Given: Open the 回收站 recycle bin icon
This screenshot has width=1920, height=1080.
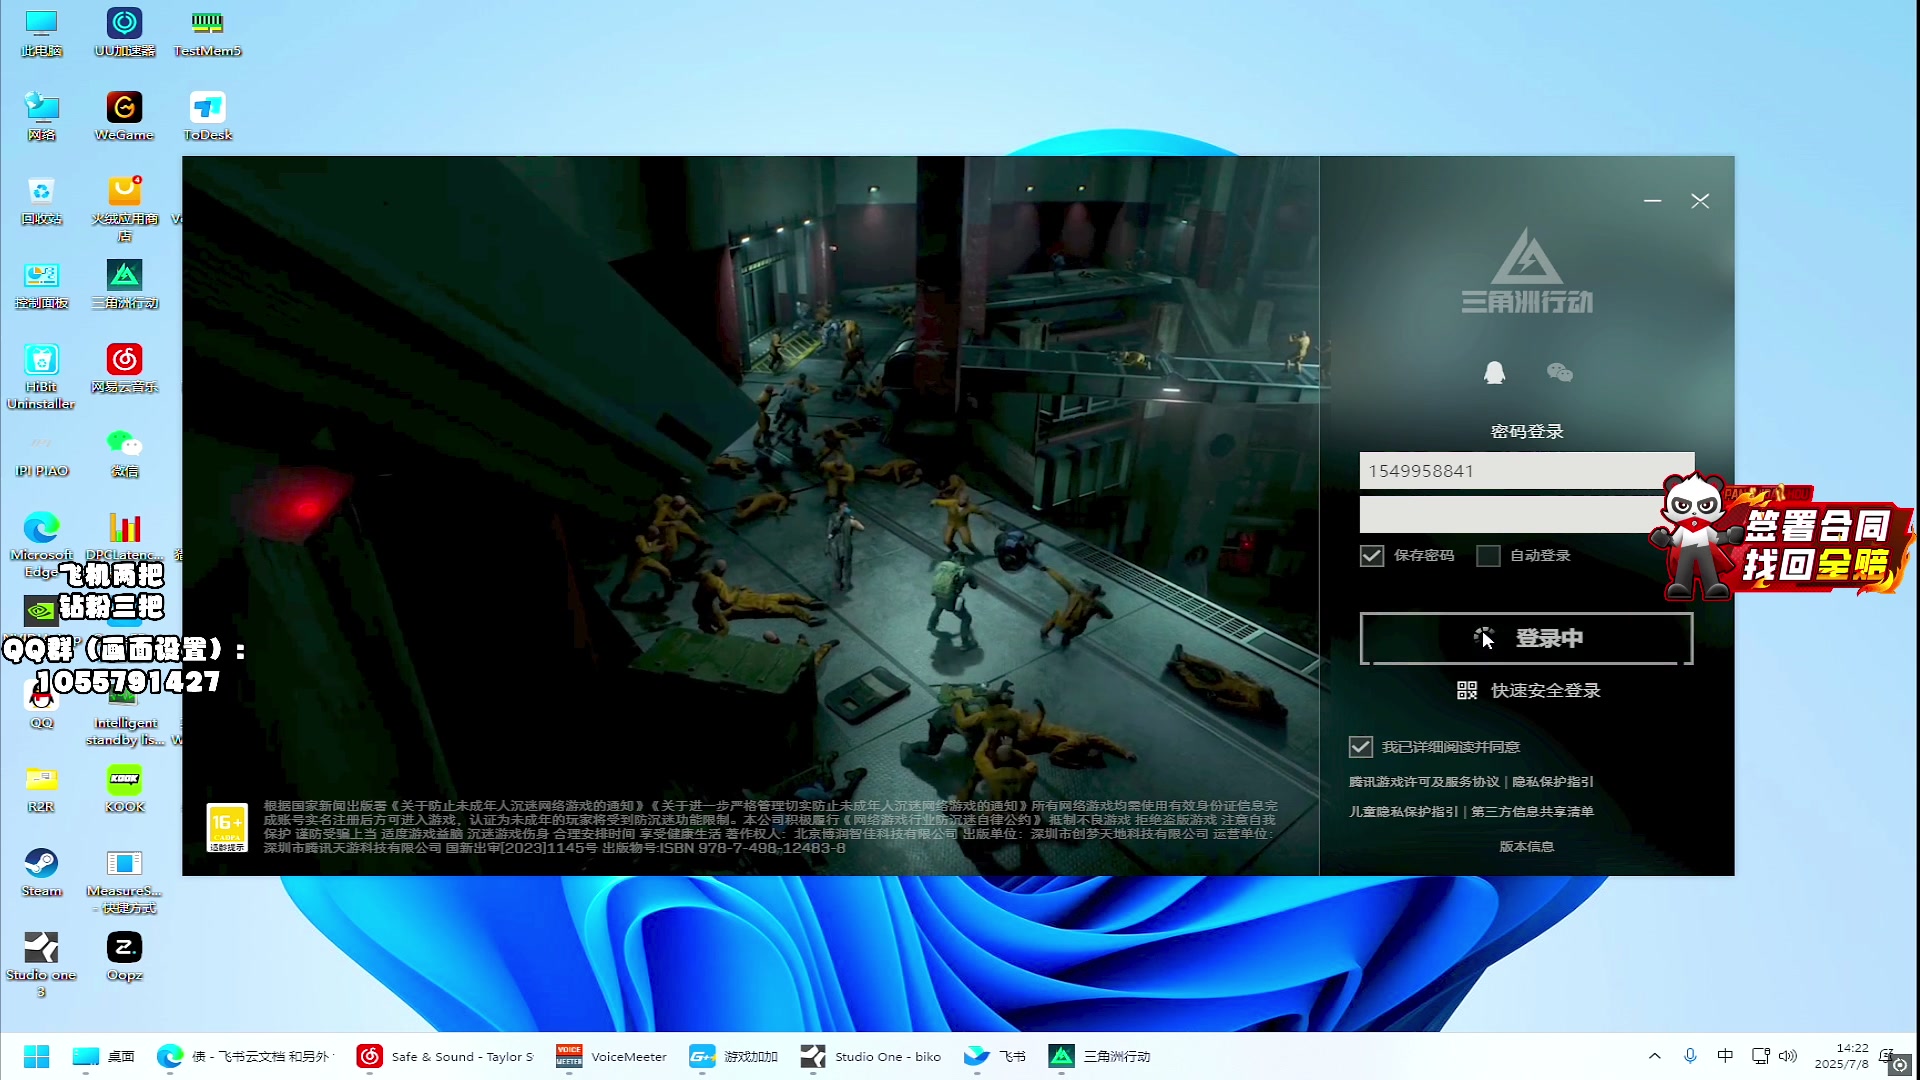Looking at the screenshot, I should (41, 200).
